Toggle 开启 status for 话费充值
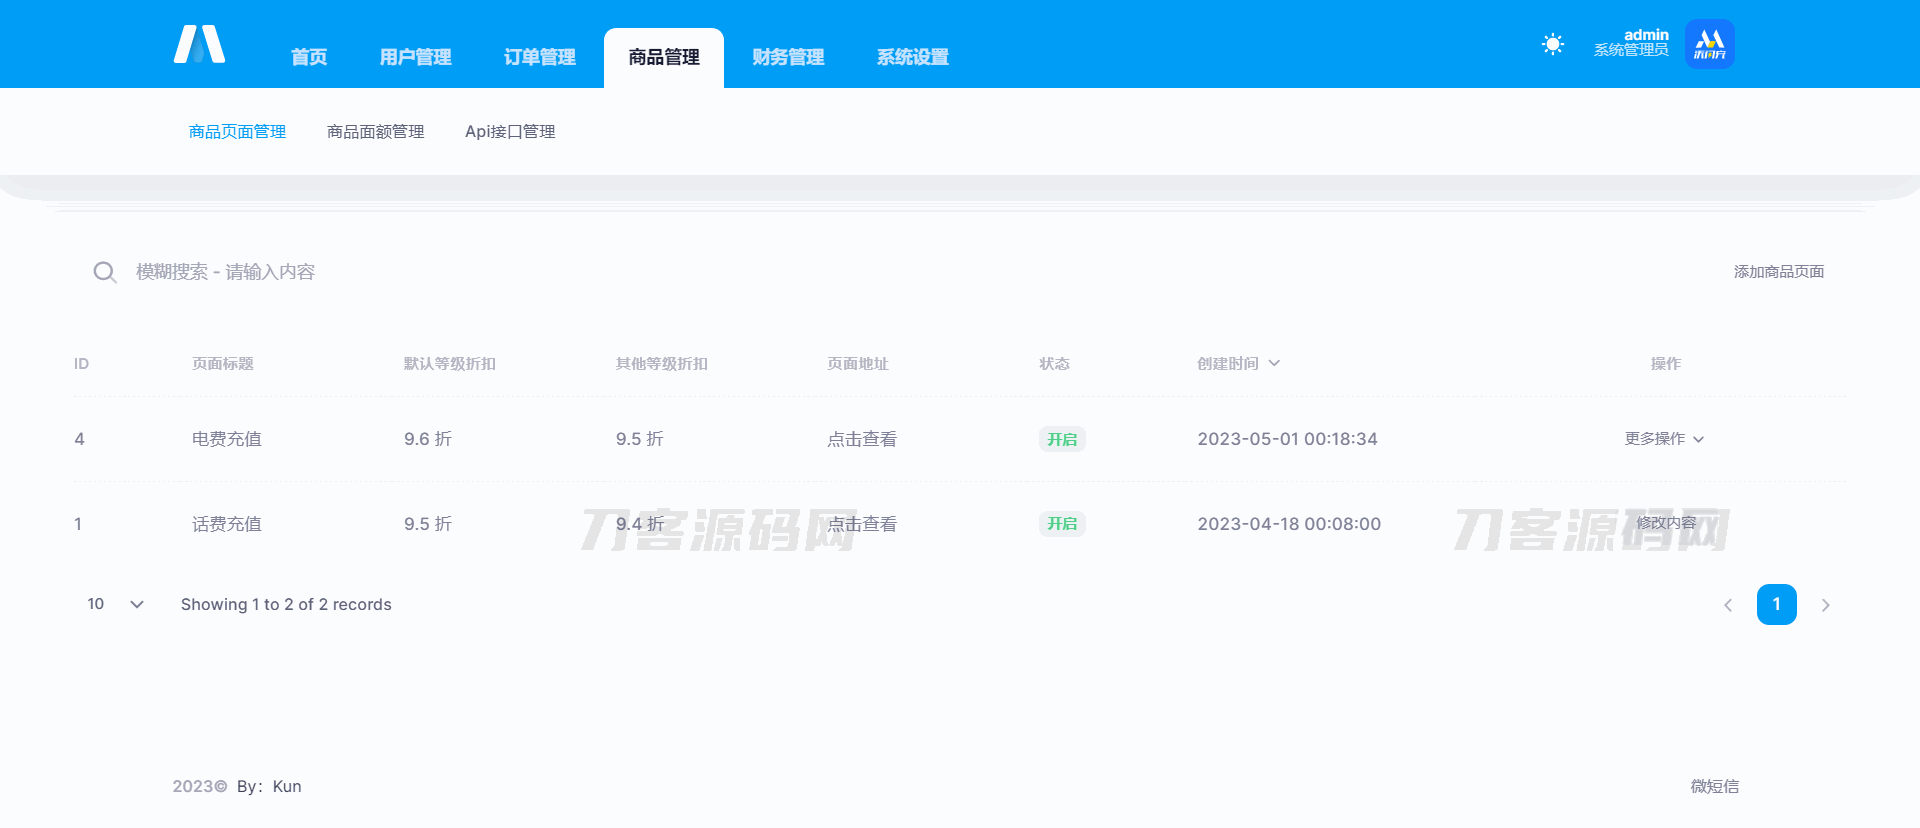 point(1061,524)
